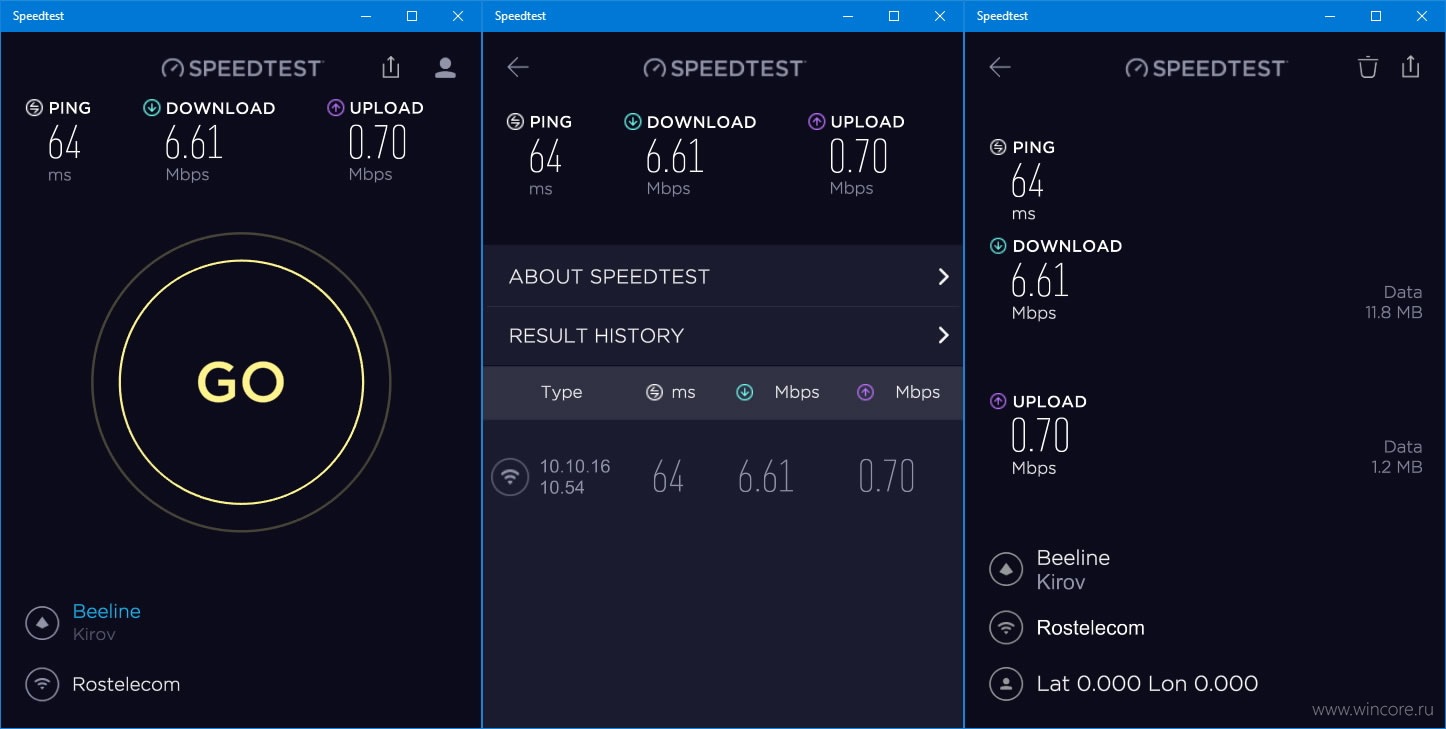Click server icon beside Beeline in left window
The height and width of the screenshot is (729, 1446).
click(x=42, y=623)
